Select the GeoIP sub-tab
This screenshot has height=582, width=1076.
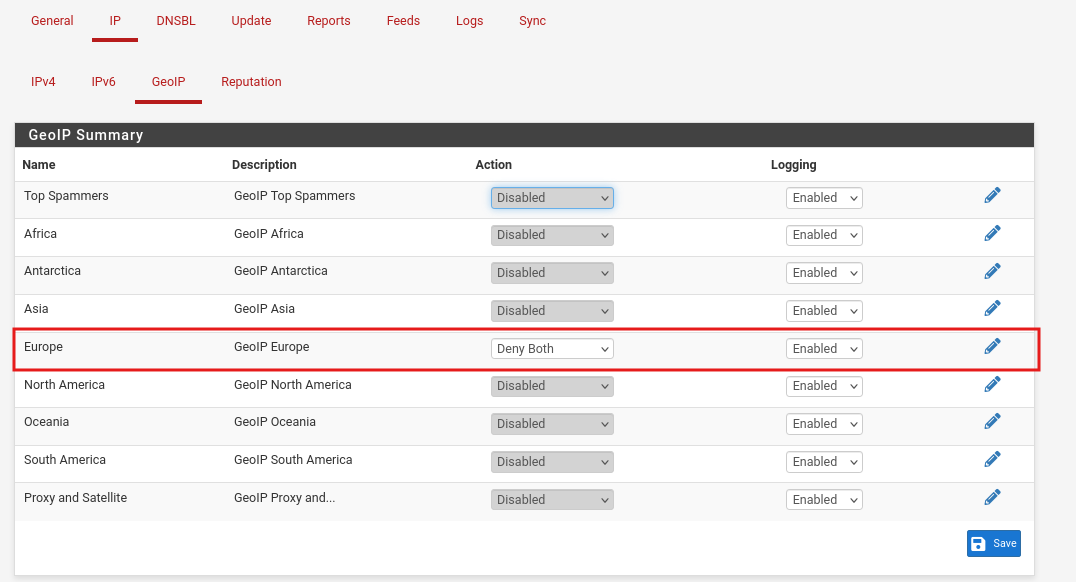[168, 82]
